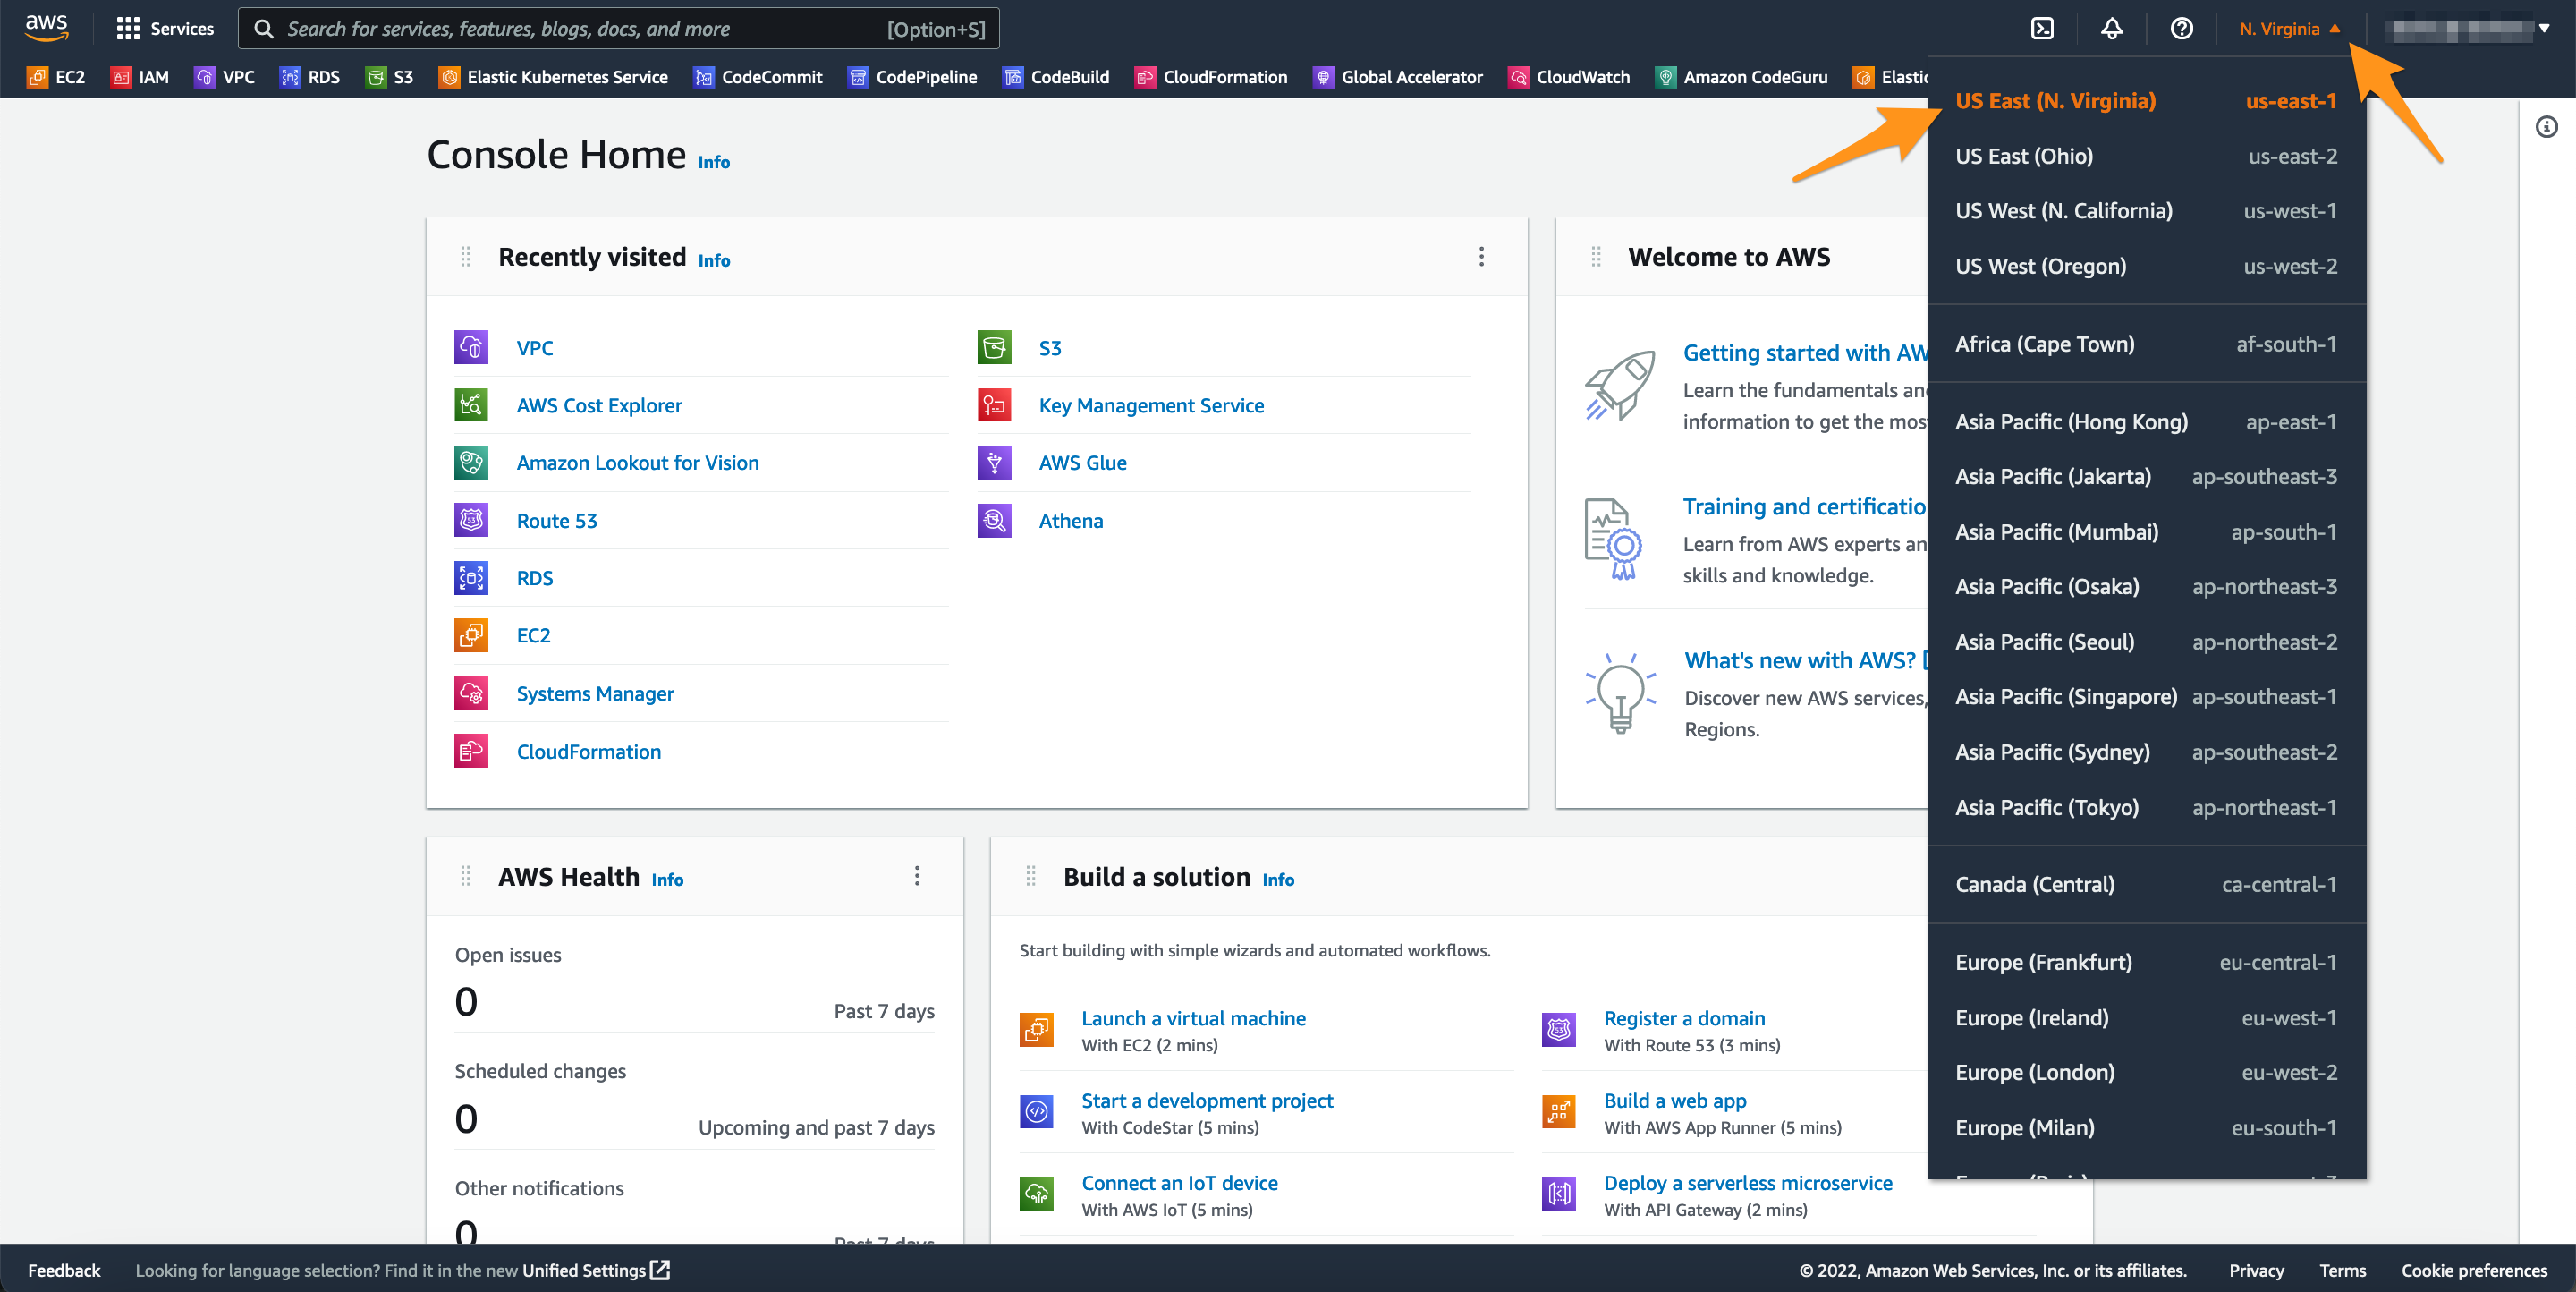Click the Route 53 icon in Recently visited
This screenshot has width=2576, height=1292.
click(x=471, y=520)
